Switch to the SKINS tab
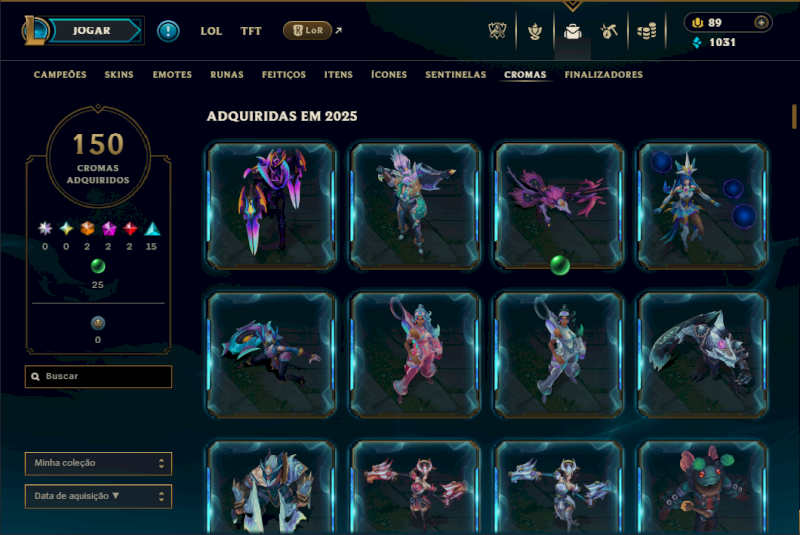Screen dimensions: 800x535 119,75
